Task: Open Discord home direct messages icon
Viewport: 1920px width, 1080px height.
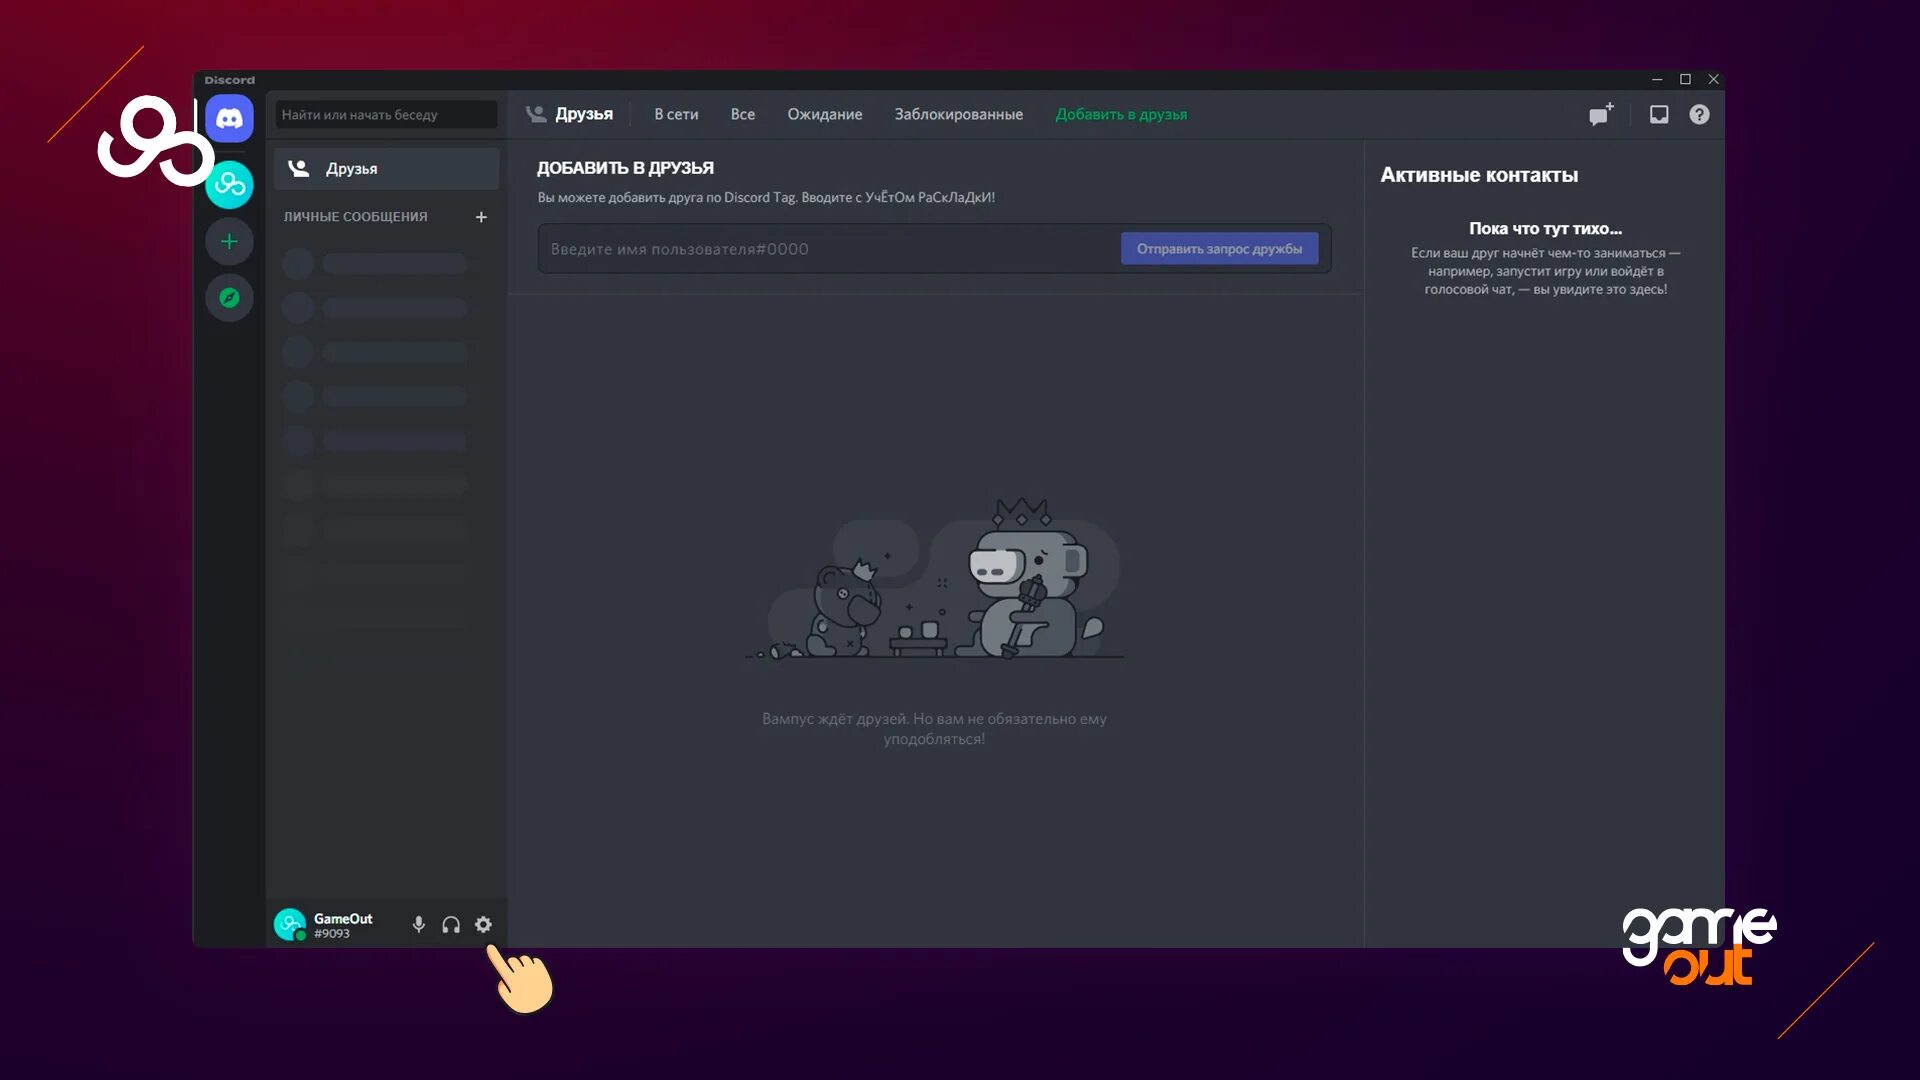Action: click(229, 119)
